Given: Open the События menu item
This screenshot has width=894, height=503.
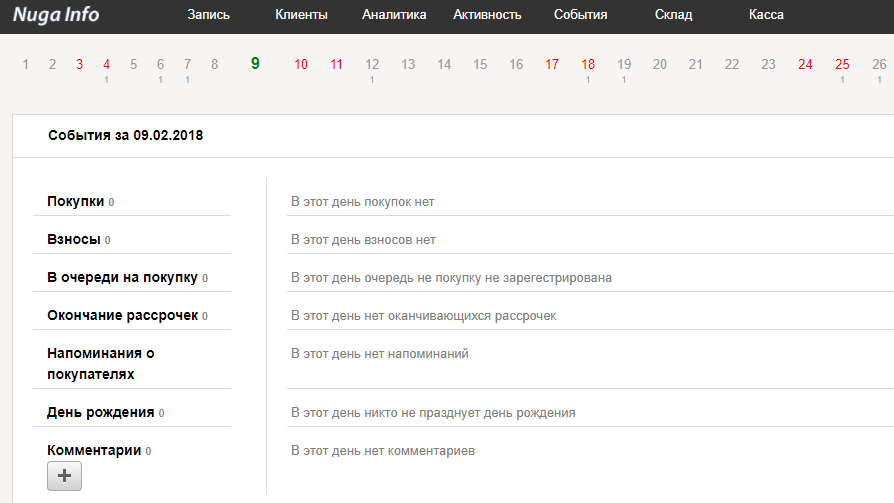Looking at the screenshot, I should click(580, 15).
